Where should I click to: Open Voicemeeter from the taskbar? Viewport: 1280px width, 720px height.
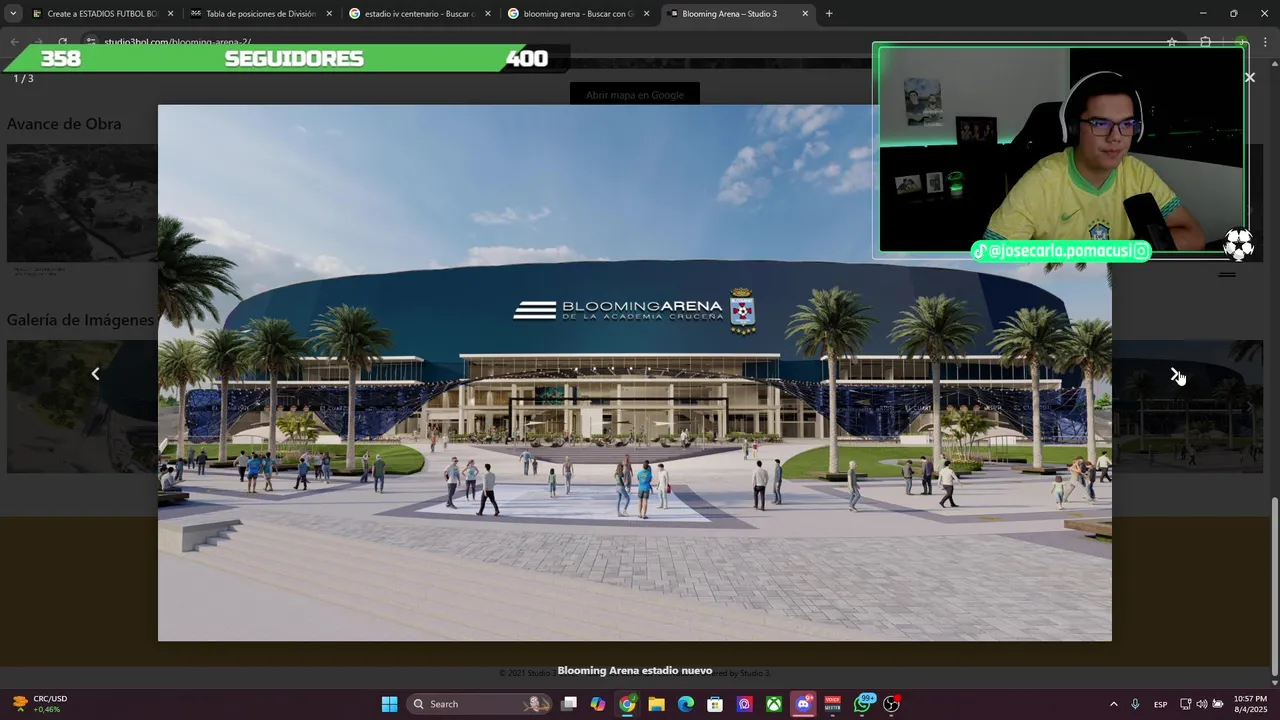coord(832,704)
